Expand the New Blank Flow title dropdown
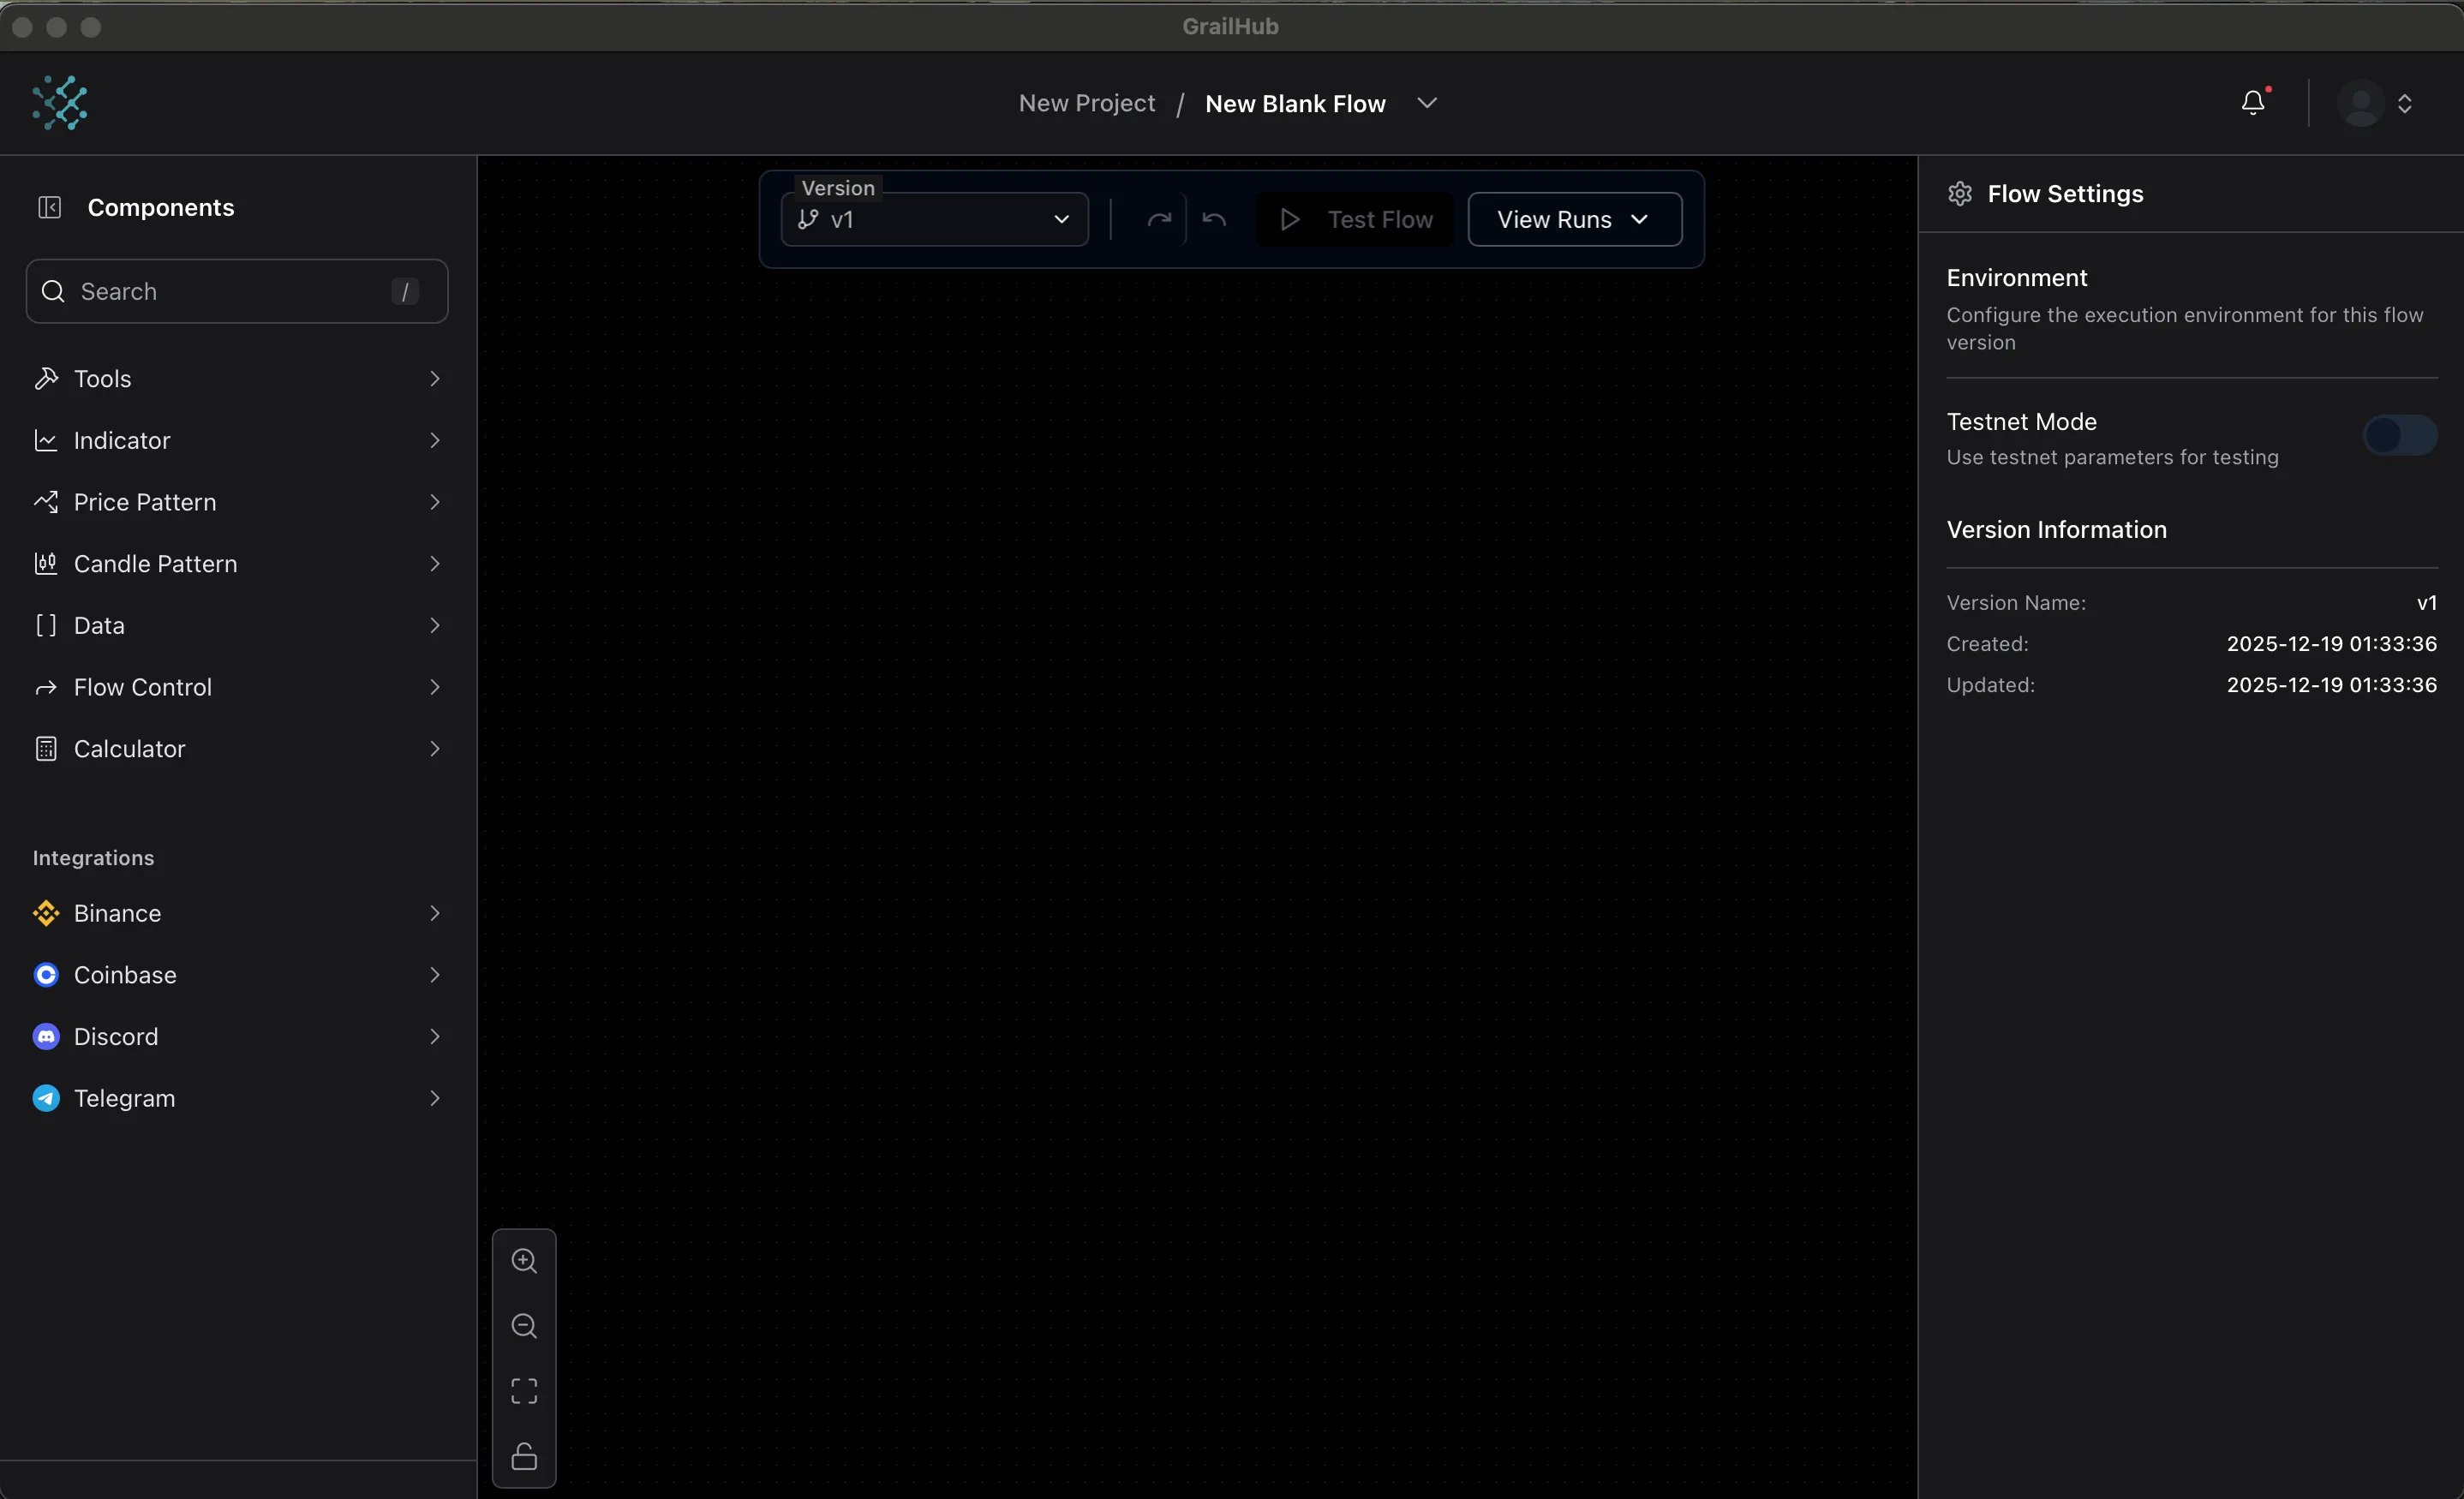Screen dimensions: 2464x1499 [1428, 102]
